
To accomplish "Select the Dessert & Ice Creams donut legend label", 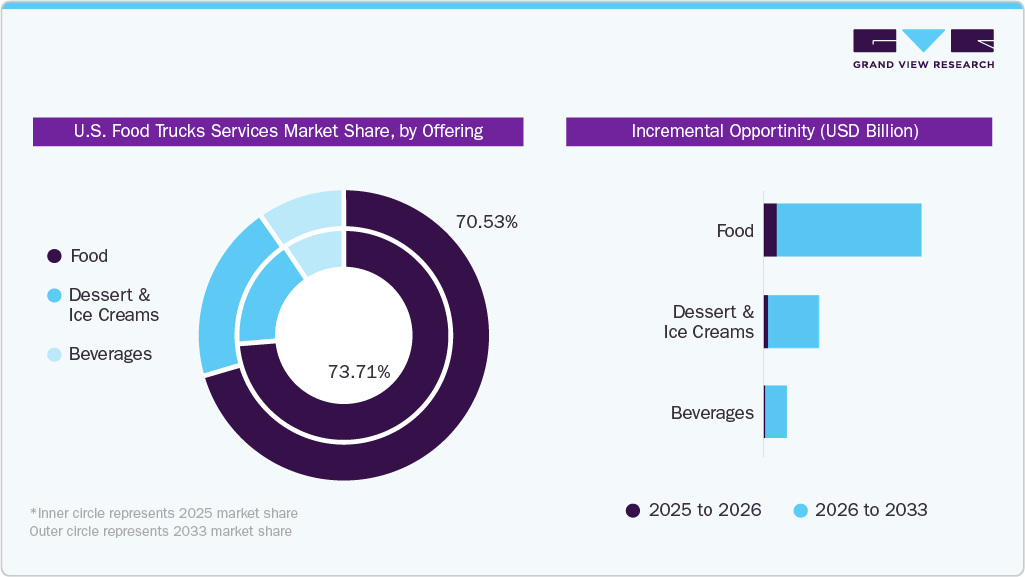I will point(114,305).
